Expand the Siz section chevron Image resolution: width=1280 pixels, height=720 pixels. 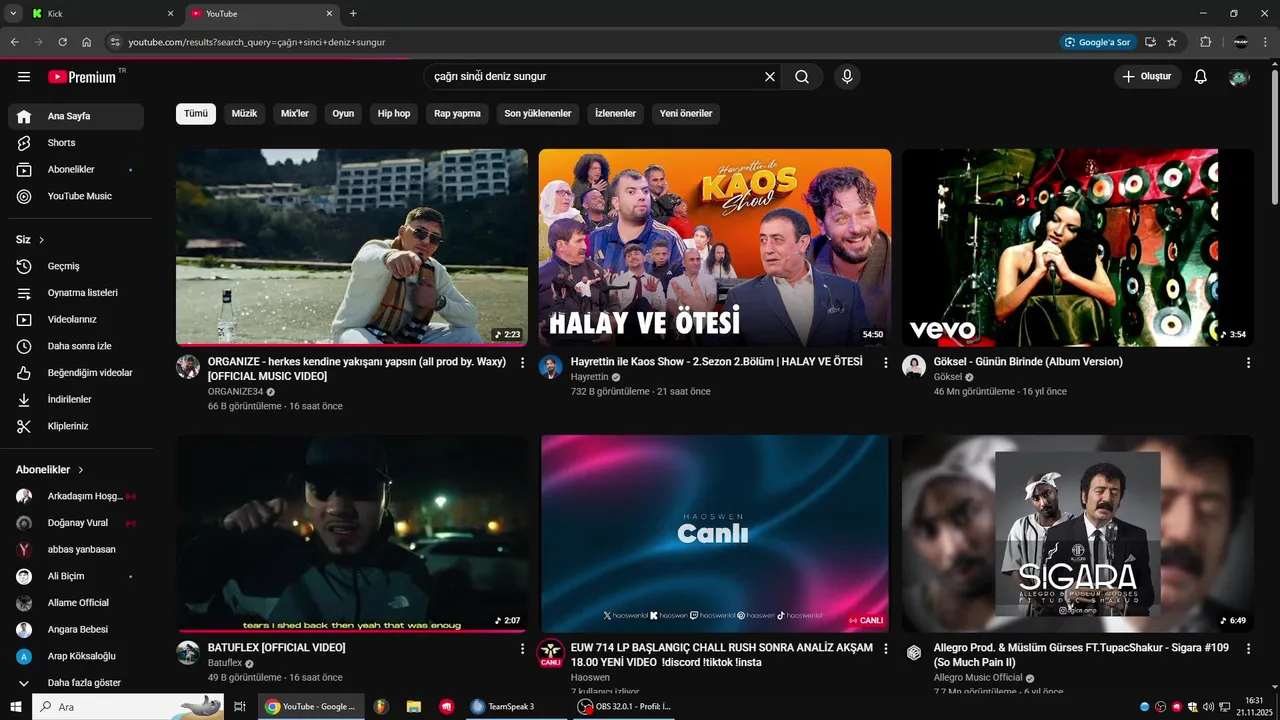pos(41,240)
